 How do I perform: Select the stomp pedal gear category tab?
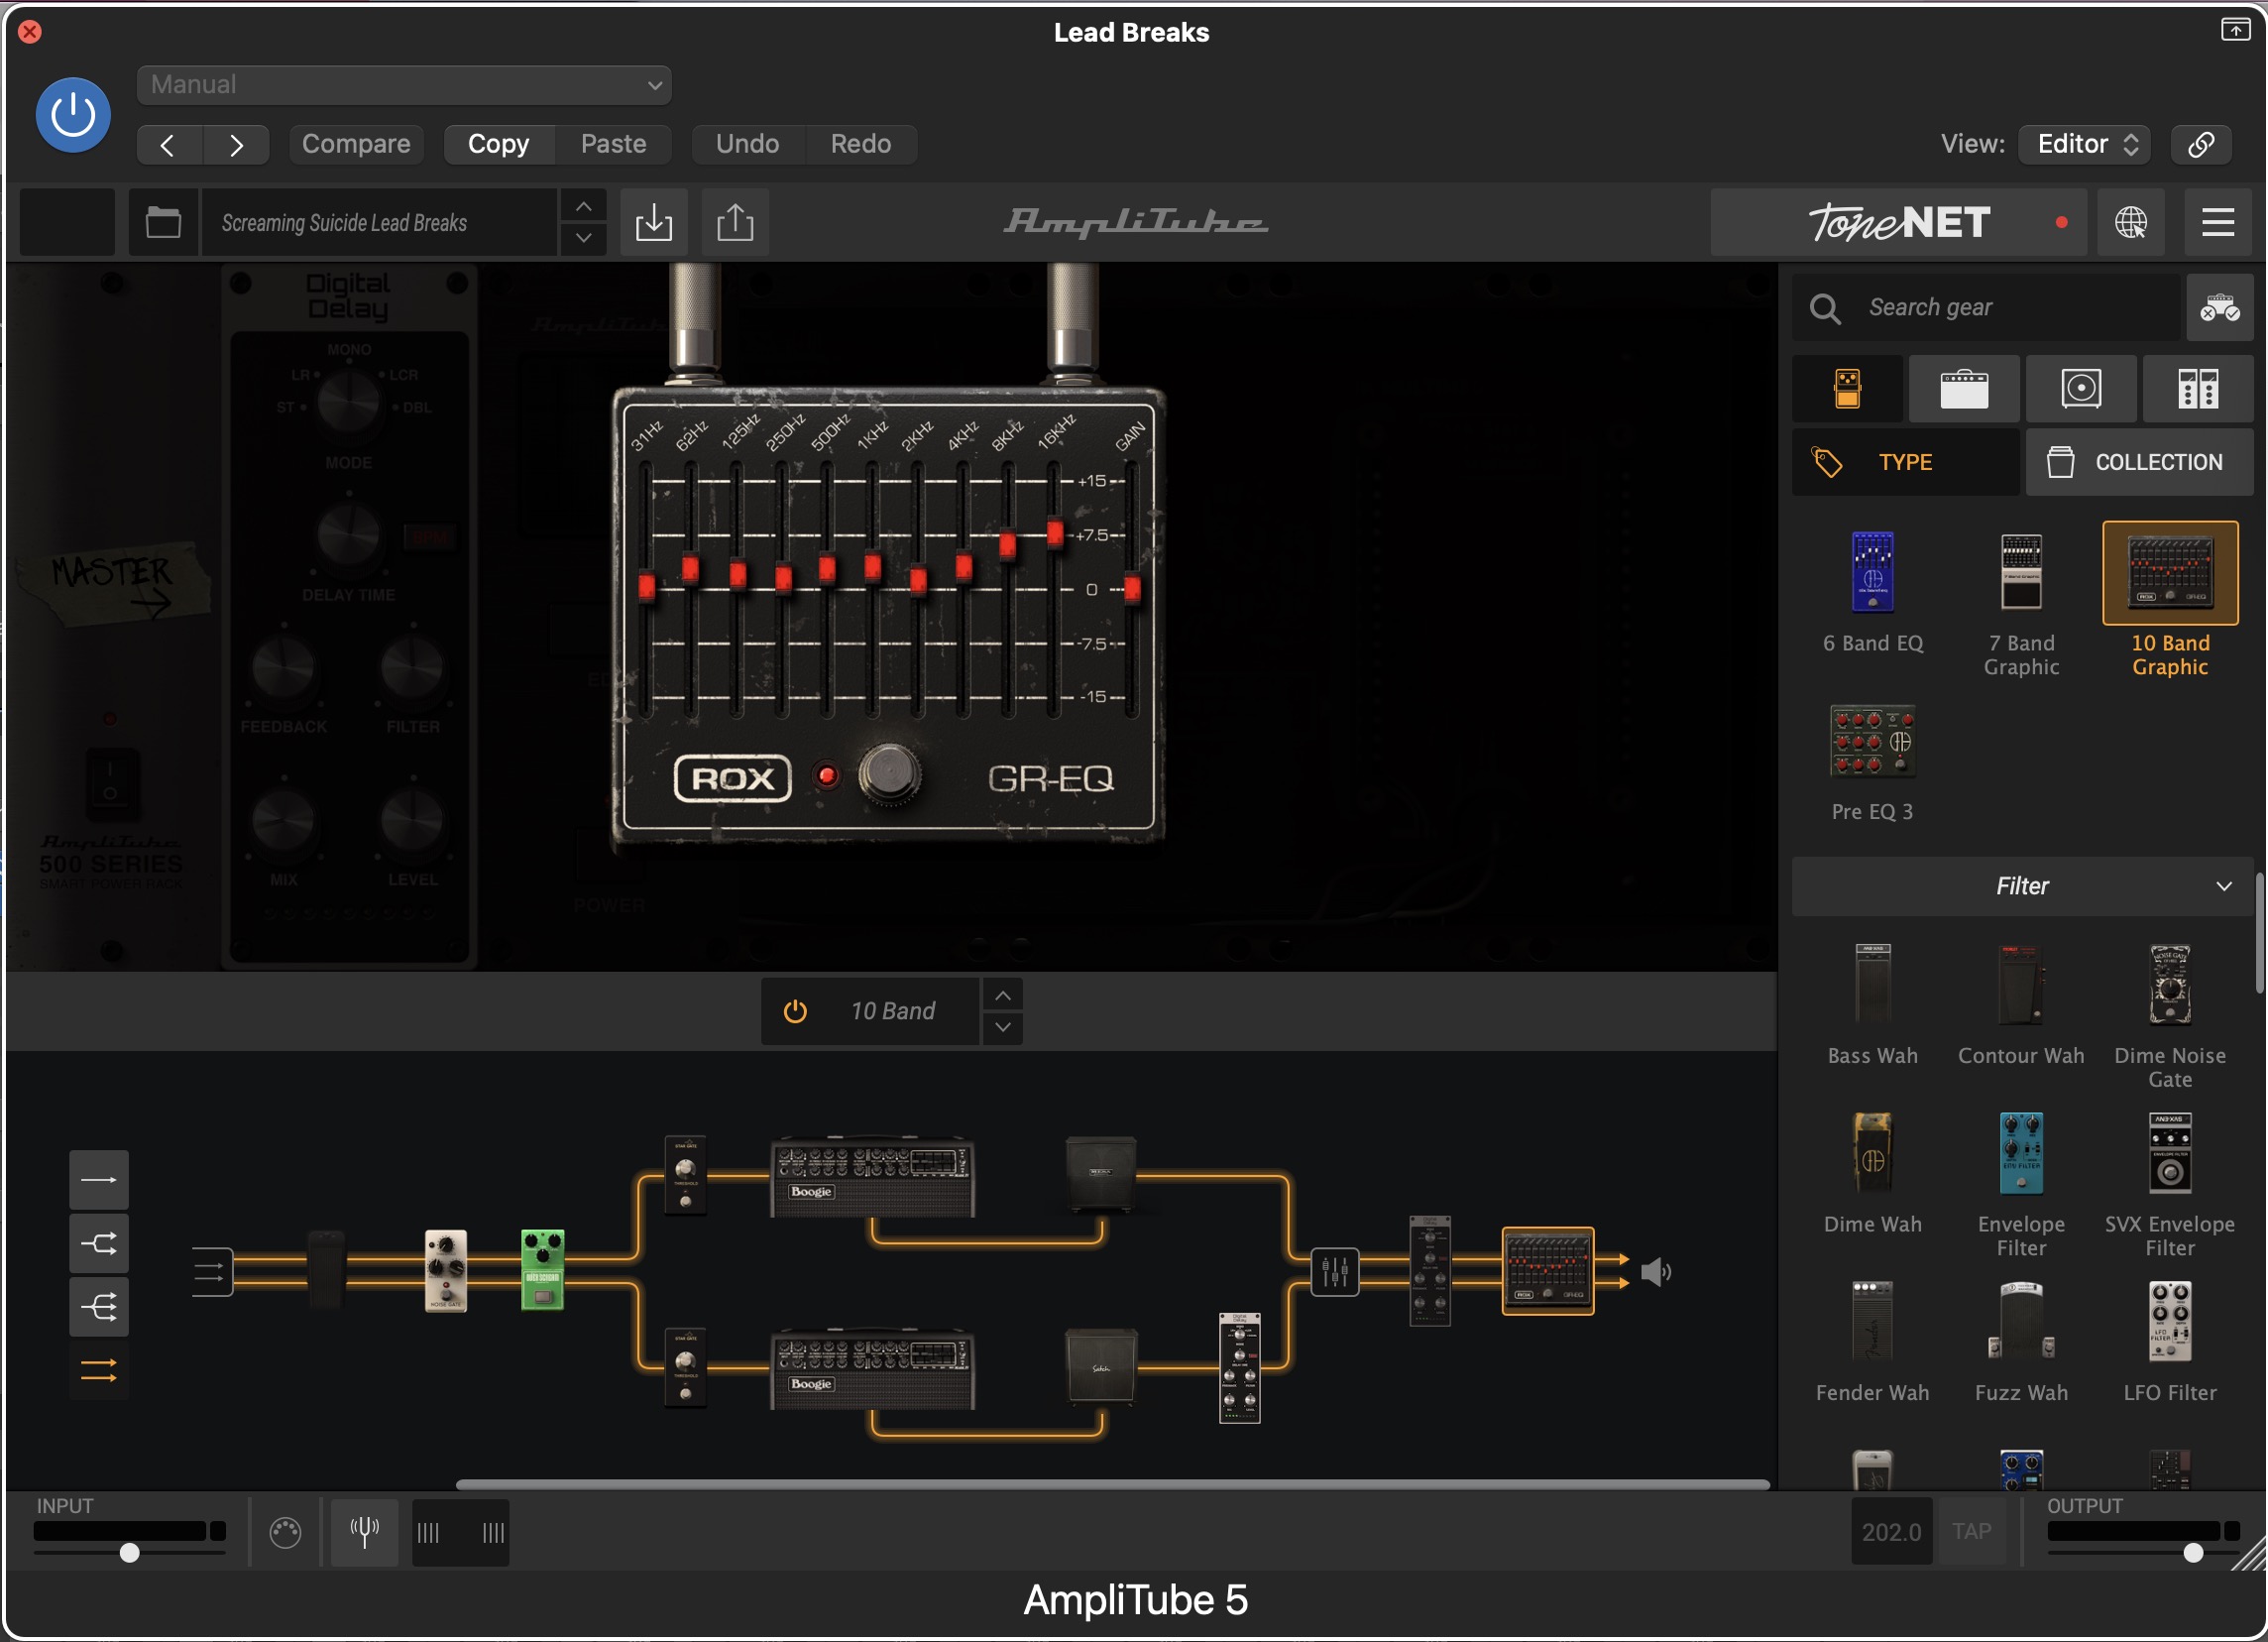pyautogui.click(x=1848, y=389)
